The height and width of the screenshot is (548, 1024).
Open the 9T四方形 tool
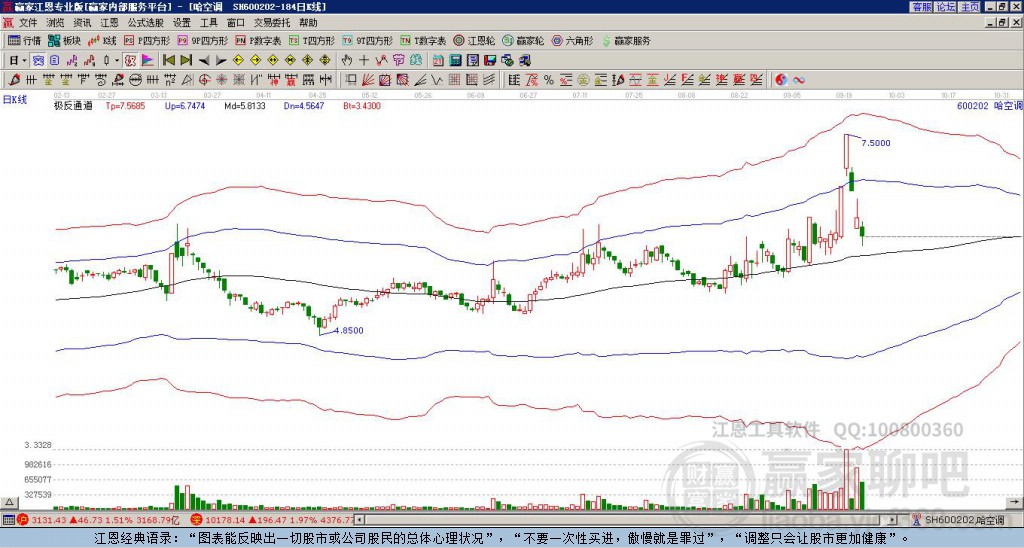[367, 40]
